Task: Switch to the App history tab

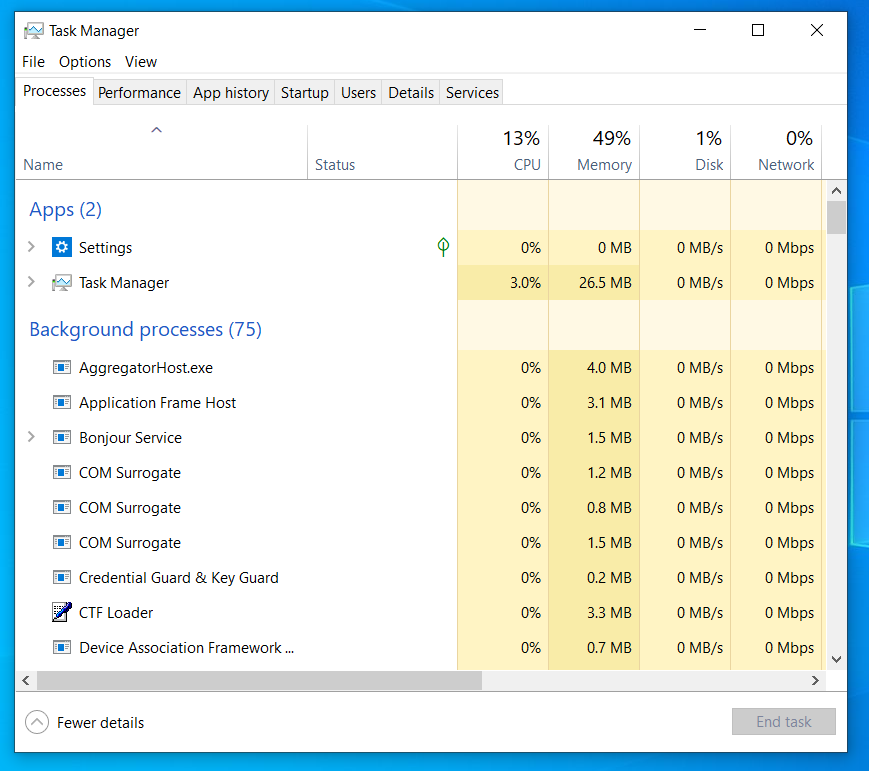Action: coord(231,93)
